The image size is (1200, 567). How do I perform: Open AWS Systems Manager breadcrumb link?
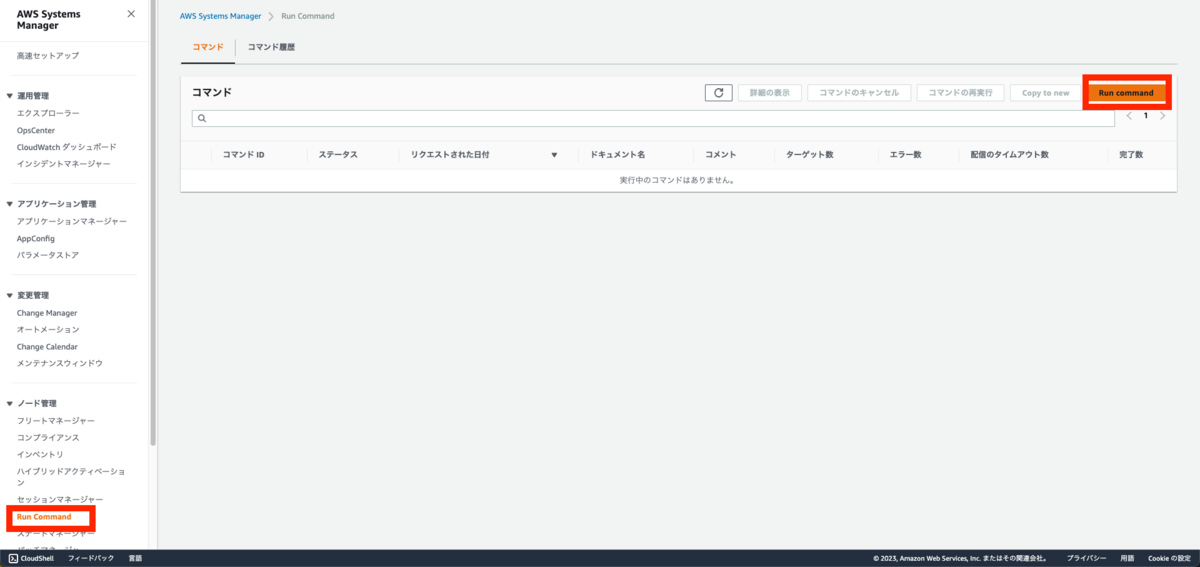click(221, 17)
